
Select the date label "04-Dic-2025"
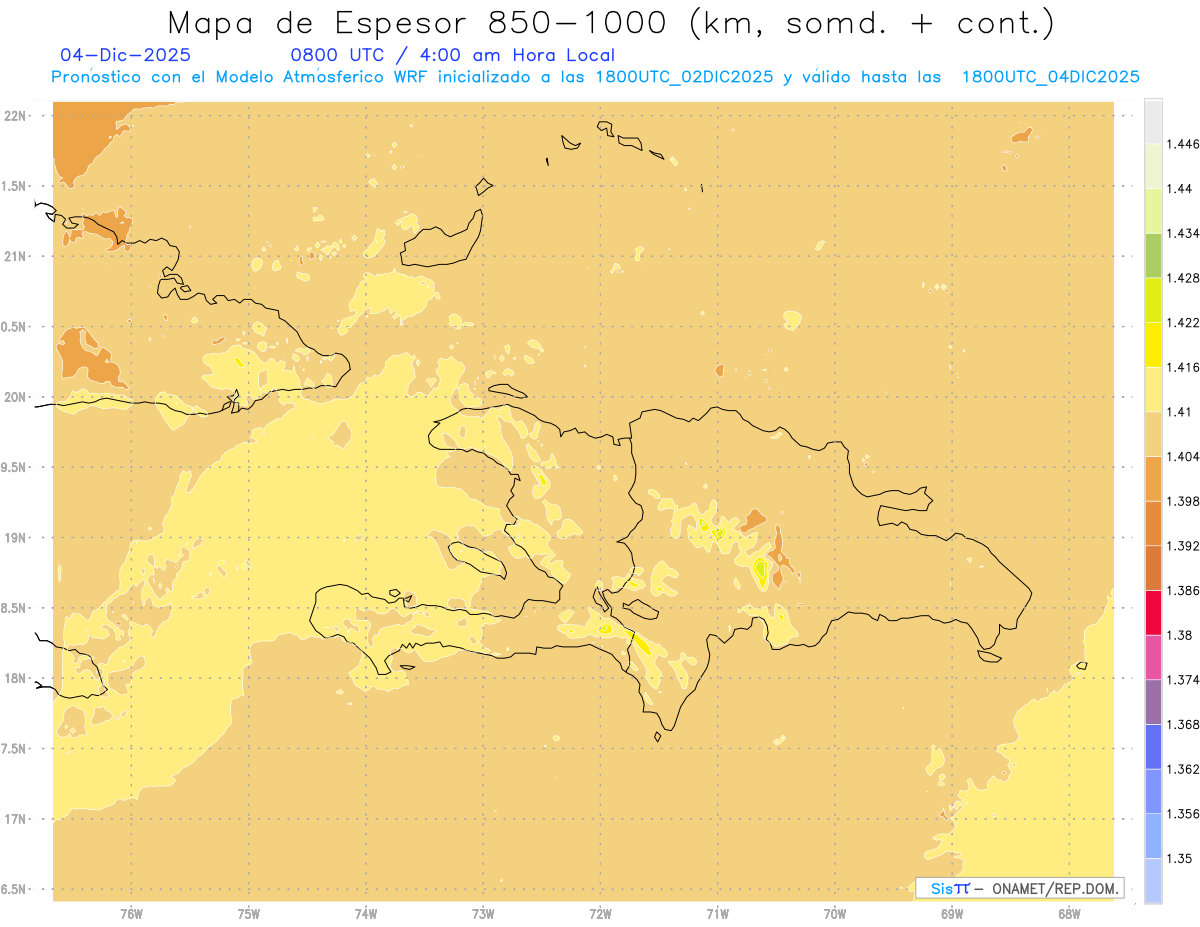click(125, 55)
